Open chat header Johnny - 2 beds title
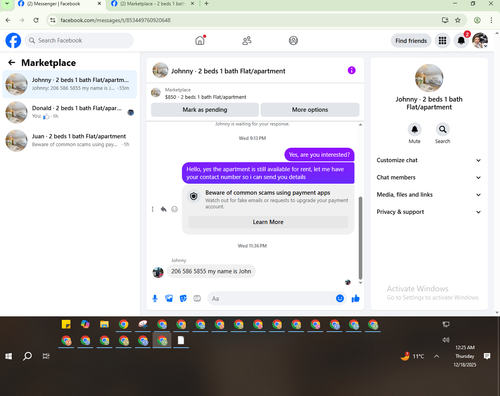This screenshot has height=396, width=500. tap(228, 71)
